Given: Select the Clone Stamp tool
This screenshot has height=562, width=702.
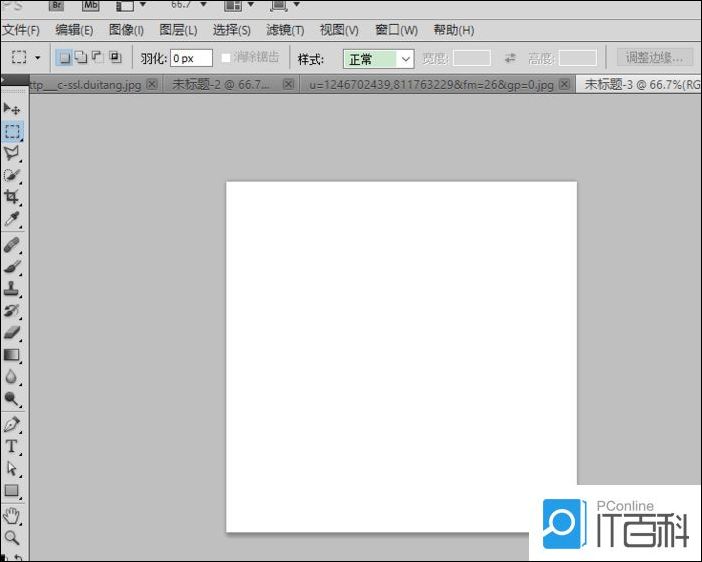Looking at the screenshot, I should click(12, 288).
